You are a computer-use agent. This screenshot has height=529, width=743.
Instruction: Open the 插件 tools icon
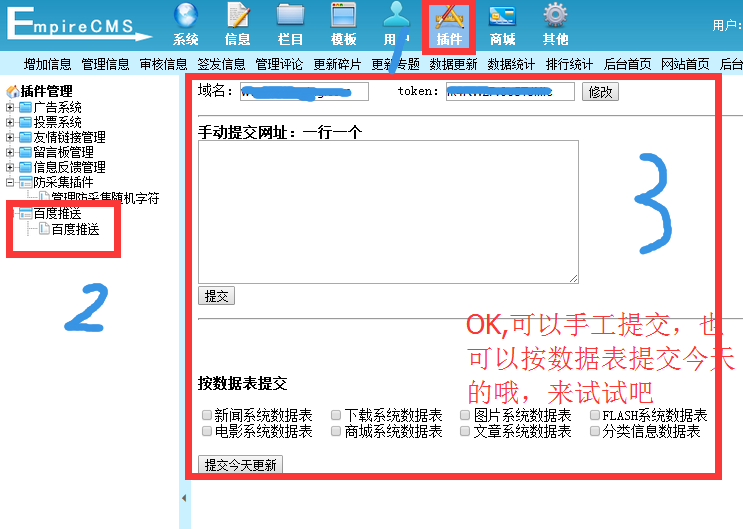click(449, 18)
